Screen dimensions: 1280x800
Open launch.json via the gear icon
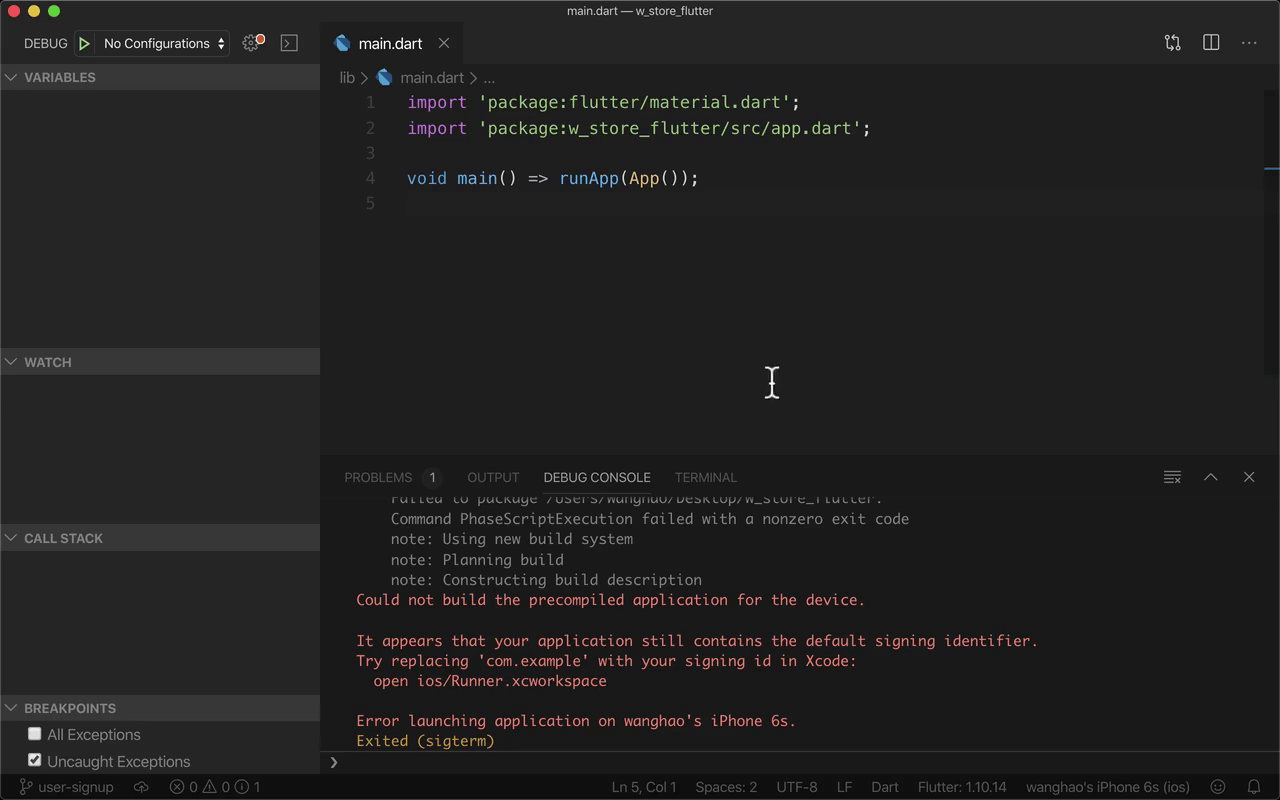[252, 43]
